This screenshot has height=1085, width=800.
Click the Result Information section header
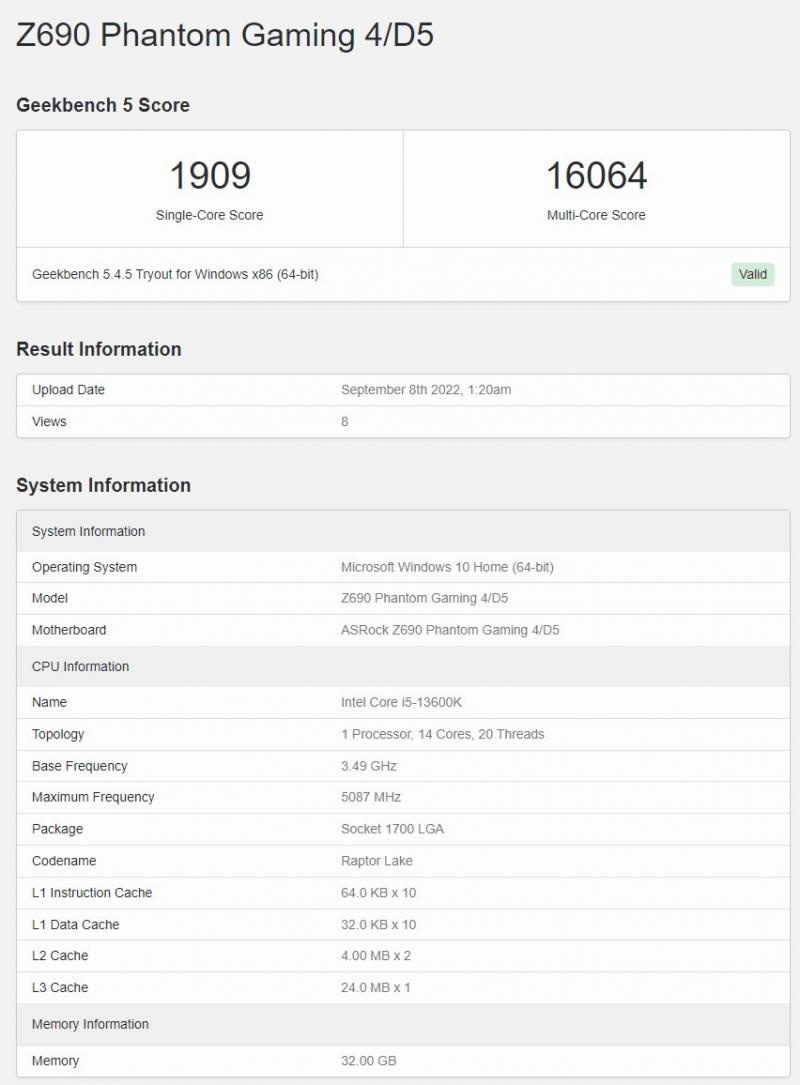pyautogui.click(x=98, y=349)
